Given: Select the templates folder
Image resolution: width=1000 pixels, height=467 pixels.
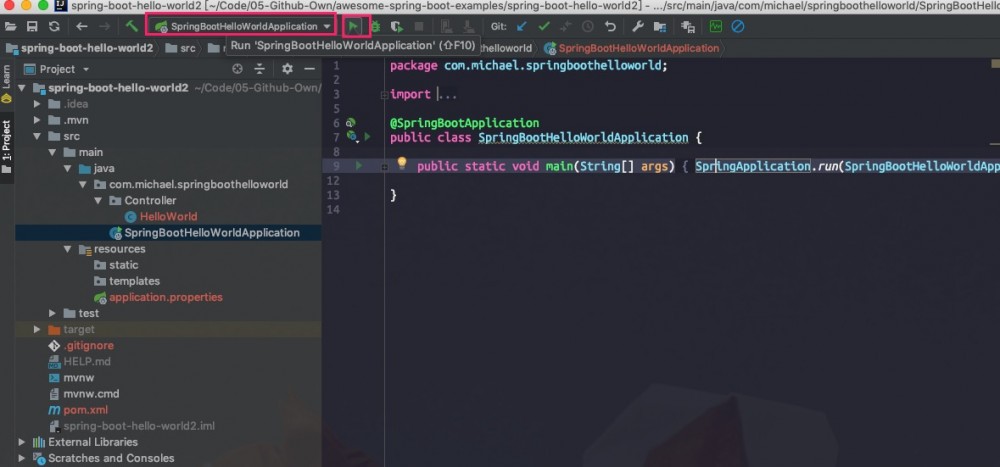Looking at the screenshot, I should point(134,281).
